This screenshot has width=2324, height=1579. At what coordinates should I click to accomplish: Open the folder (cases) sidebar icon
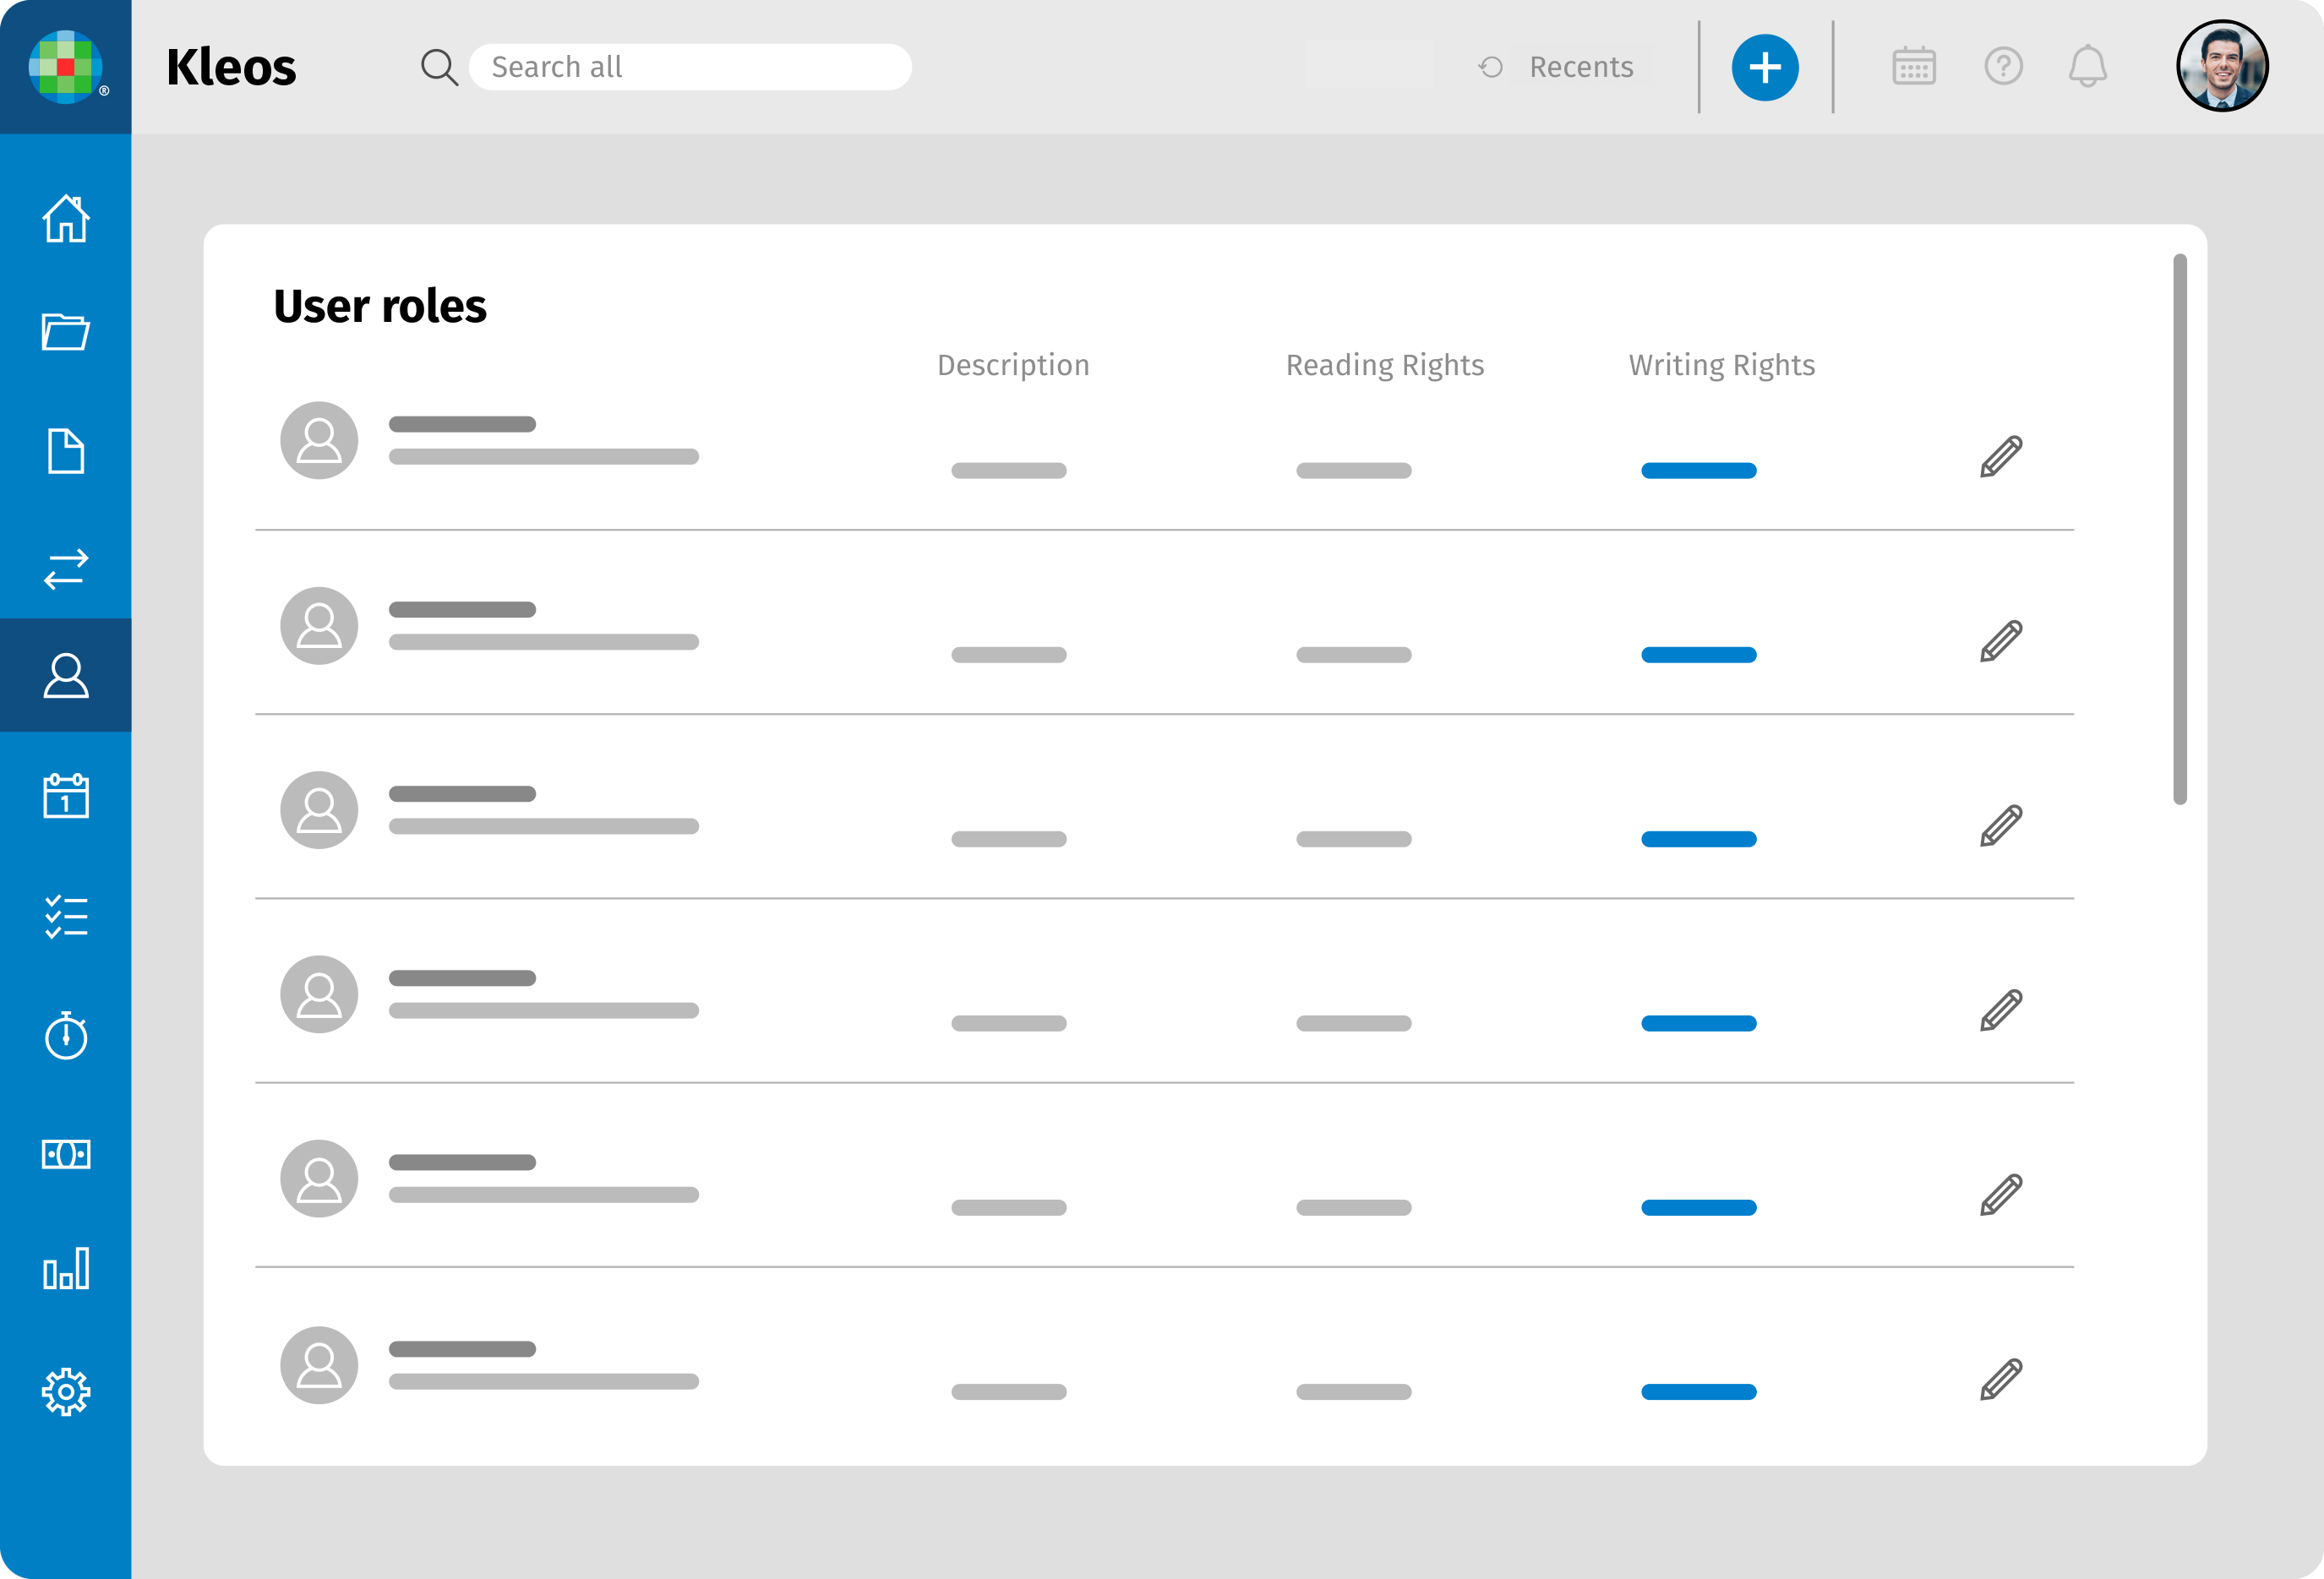point(66,332)
